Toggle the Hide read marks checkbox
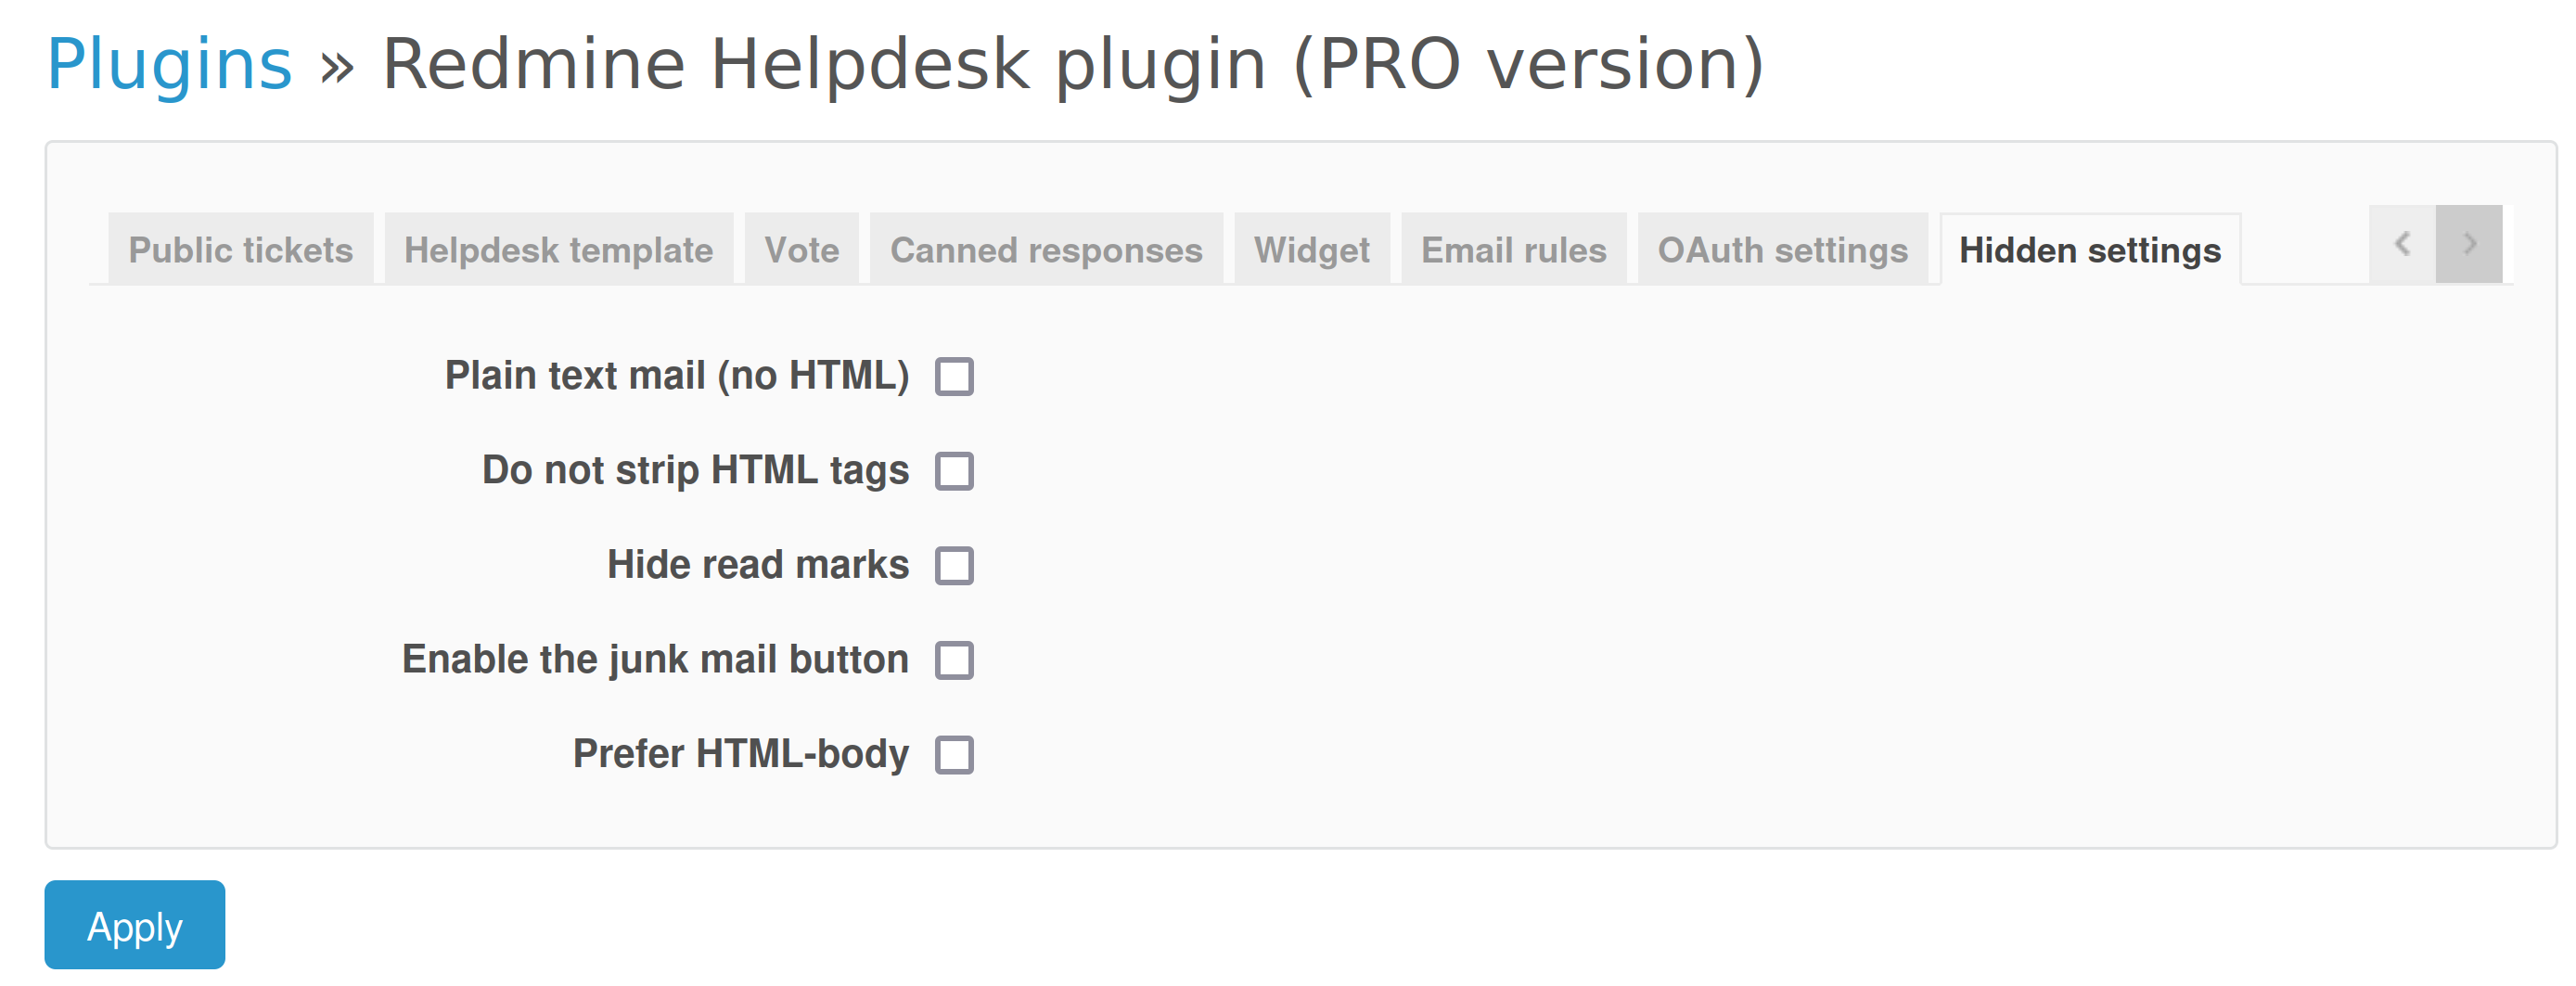 (954, 566)
